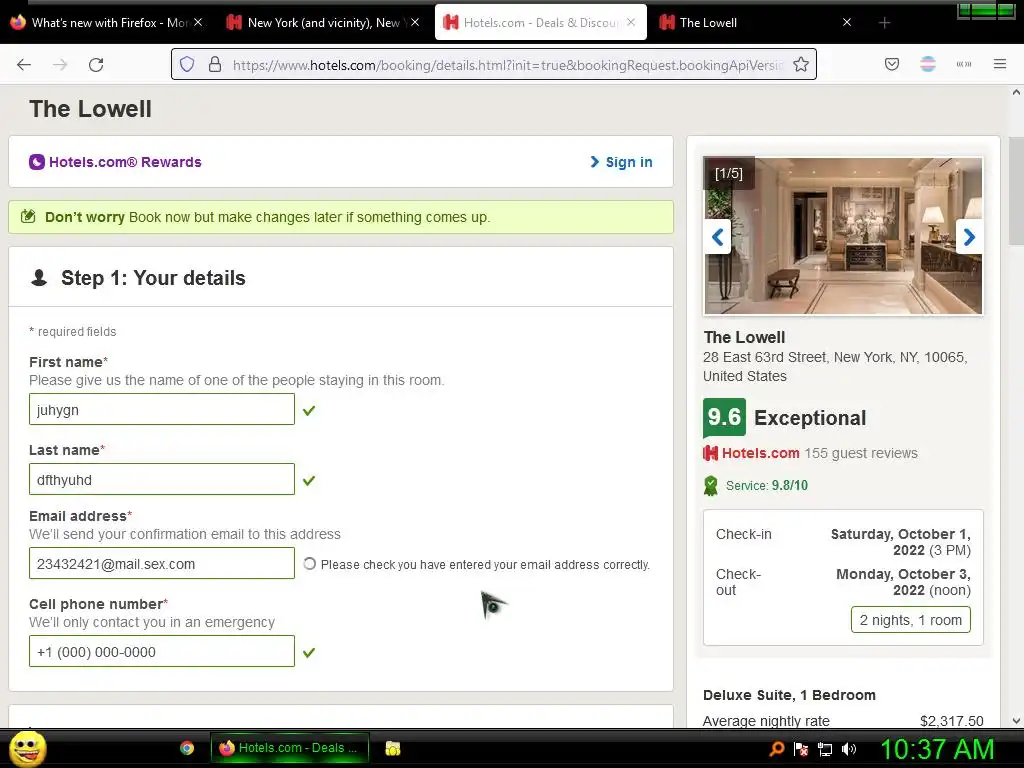Click the Hotels.com Rewards purple logo icon

point(37,162)
